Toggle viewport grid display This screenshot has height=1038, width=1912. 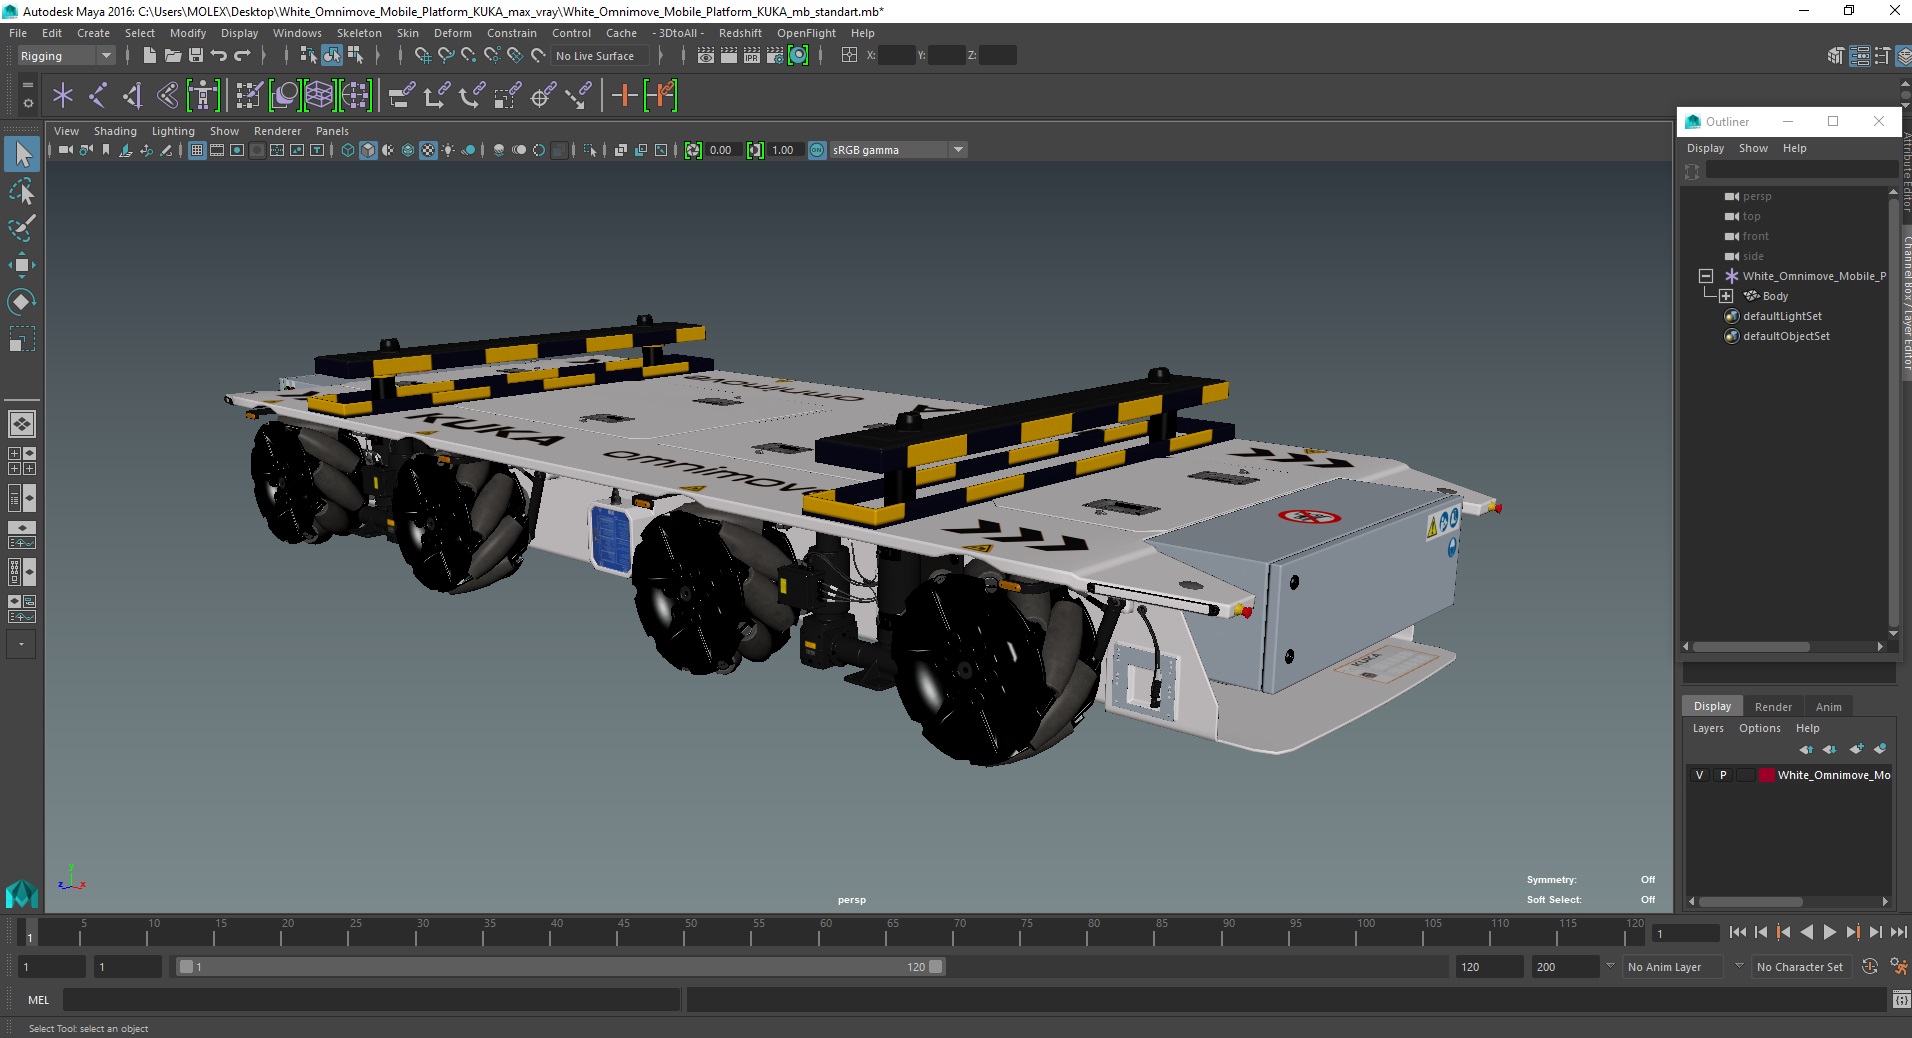tap(197, 150)
